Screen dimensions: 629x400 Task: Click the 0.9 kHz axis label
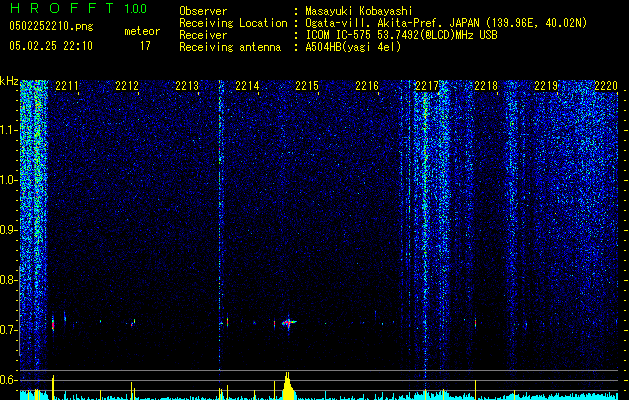click(x=9, y=230)
